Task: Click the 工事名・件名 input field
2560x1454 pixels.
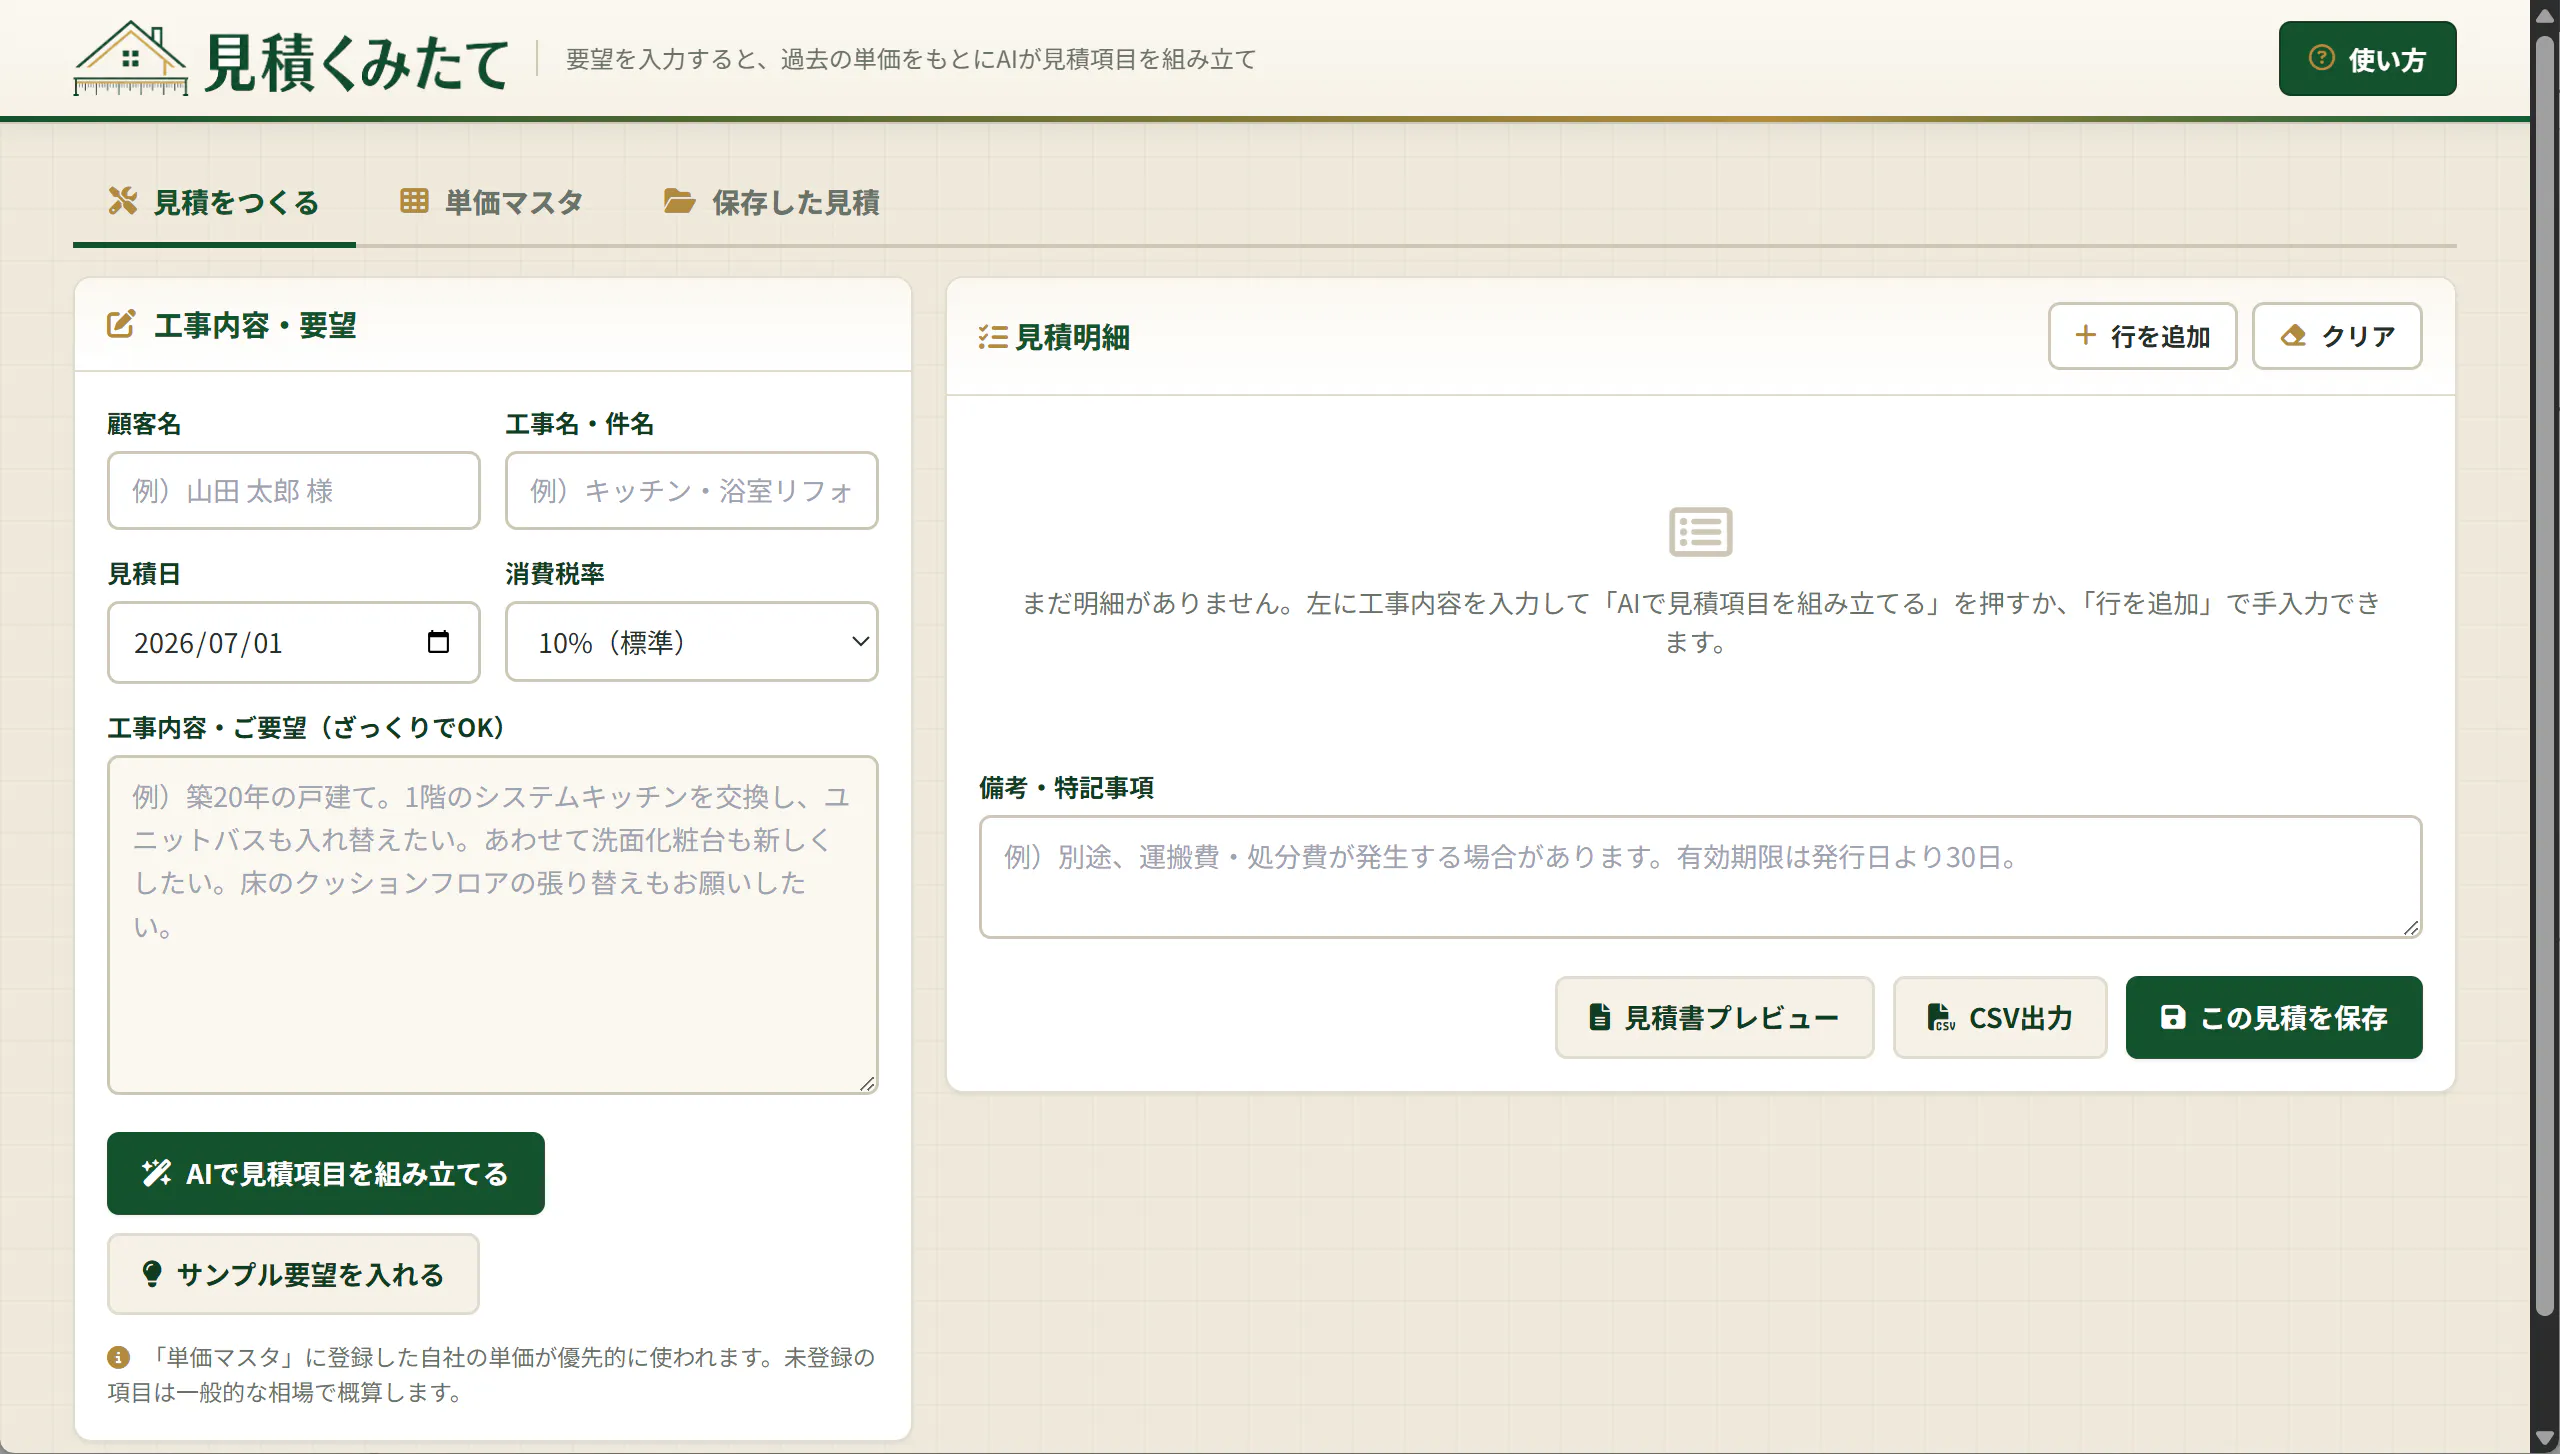Action: 691,490
